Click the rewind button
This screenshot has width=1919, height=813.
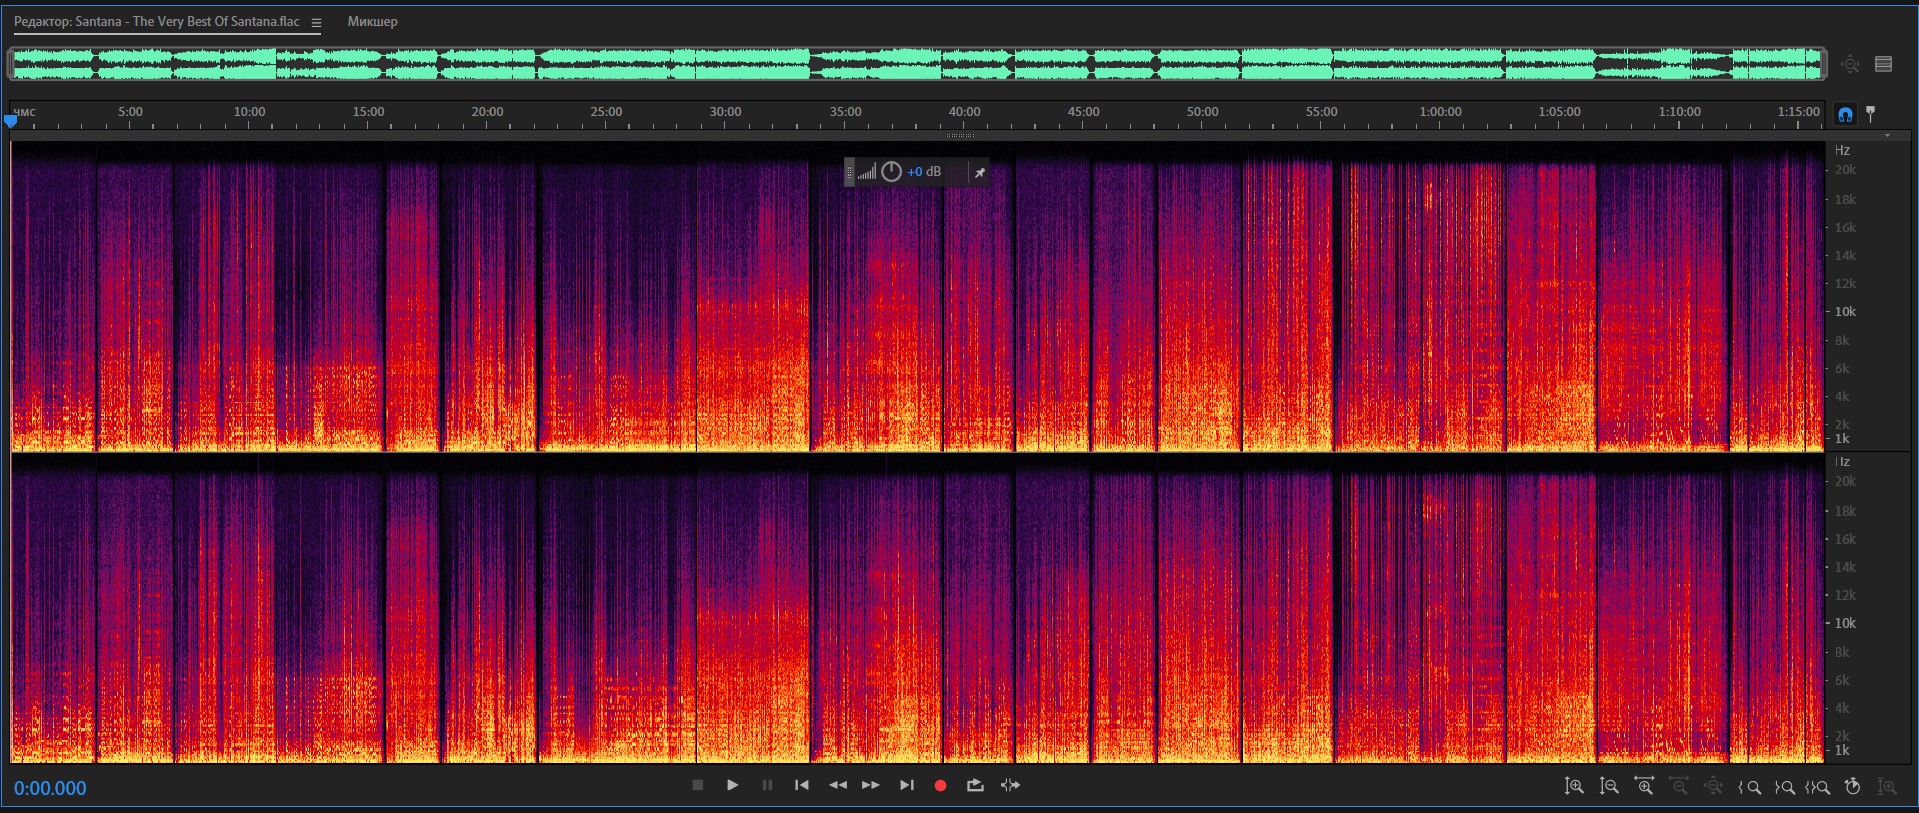pyautogui.click(x=837, y=785)
